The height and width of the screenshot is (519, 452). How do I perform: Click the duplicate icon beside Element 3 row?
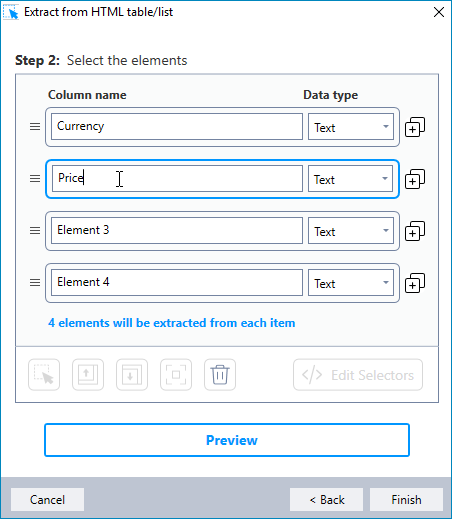click(415, 231)
